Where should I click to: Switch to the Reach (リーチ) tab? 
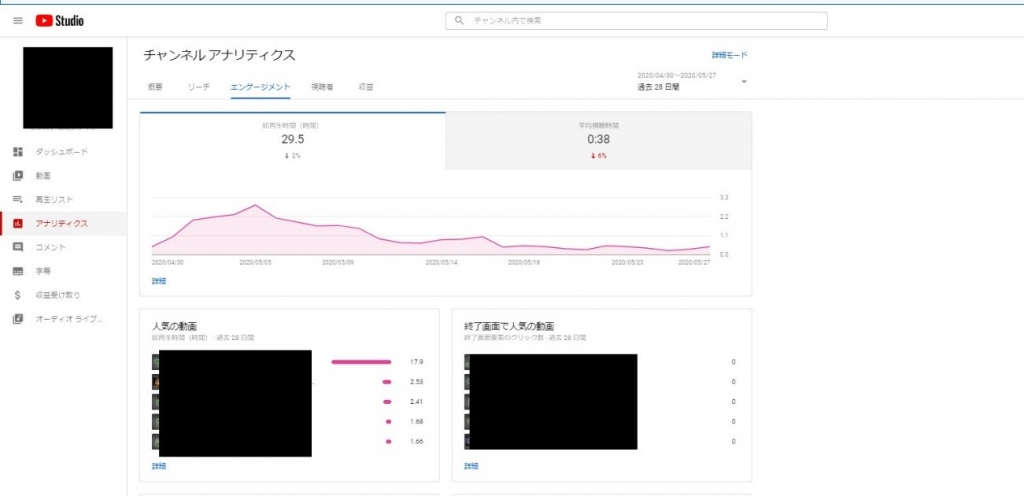click(198, 88)
